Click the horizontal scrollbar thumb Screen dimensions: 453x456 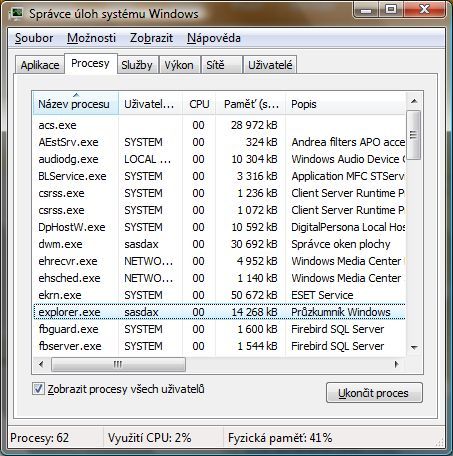(118, 364)
